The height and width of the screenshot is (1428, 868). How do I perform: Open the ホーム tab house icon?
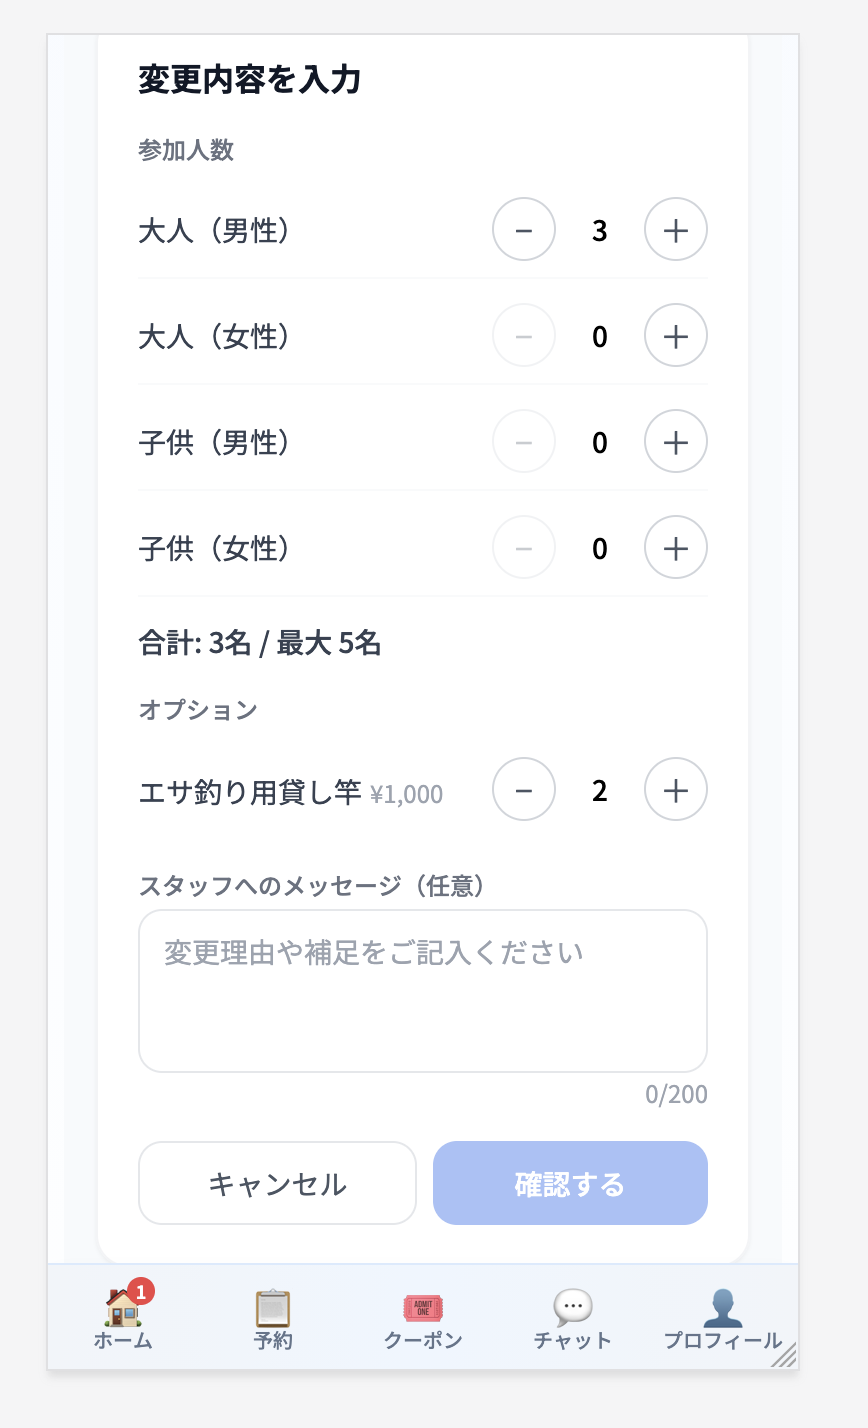click(x=123, y=1307)
